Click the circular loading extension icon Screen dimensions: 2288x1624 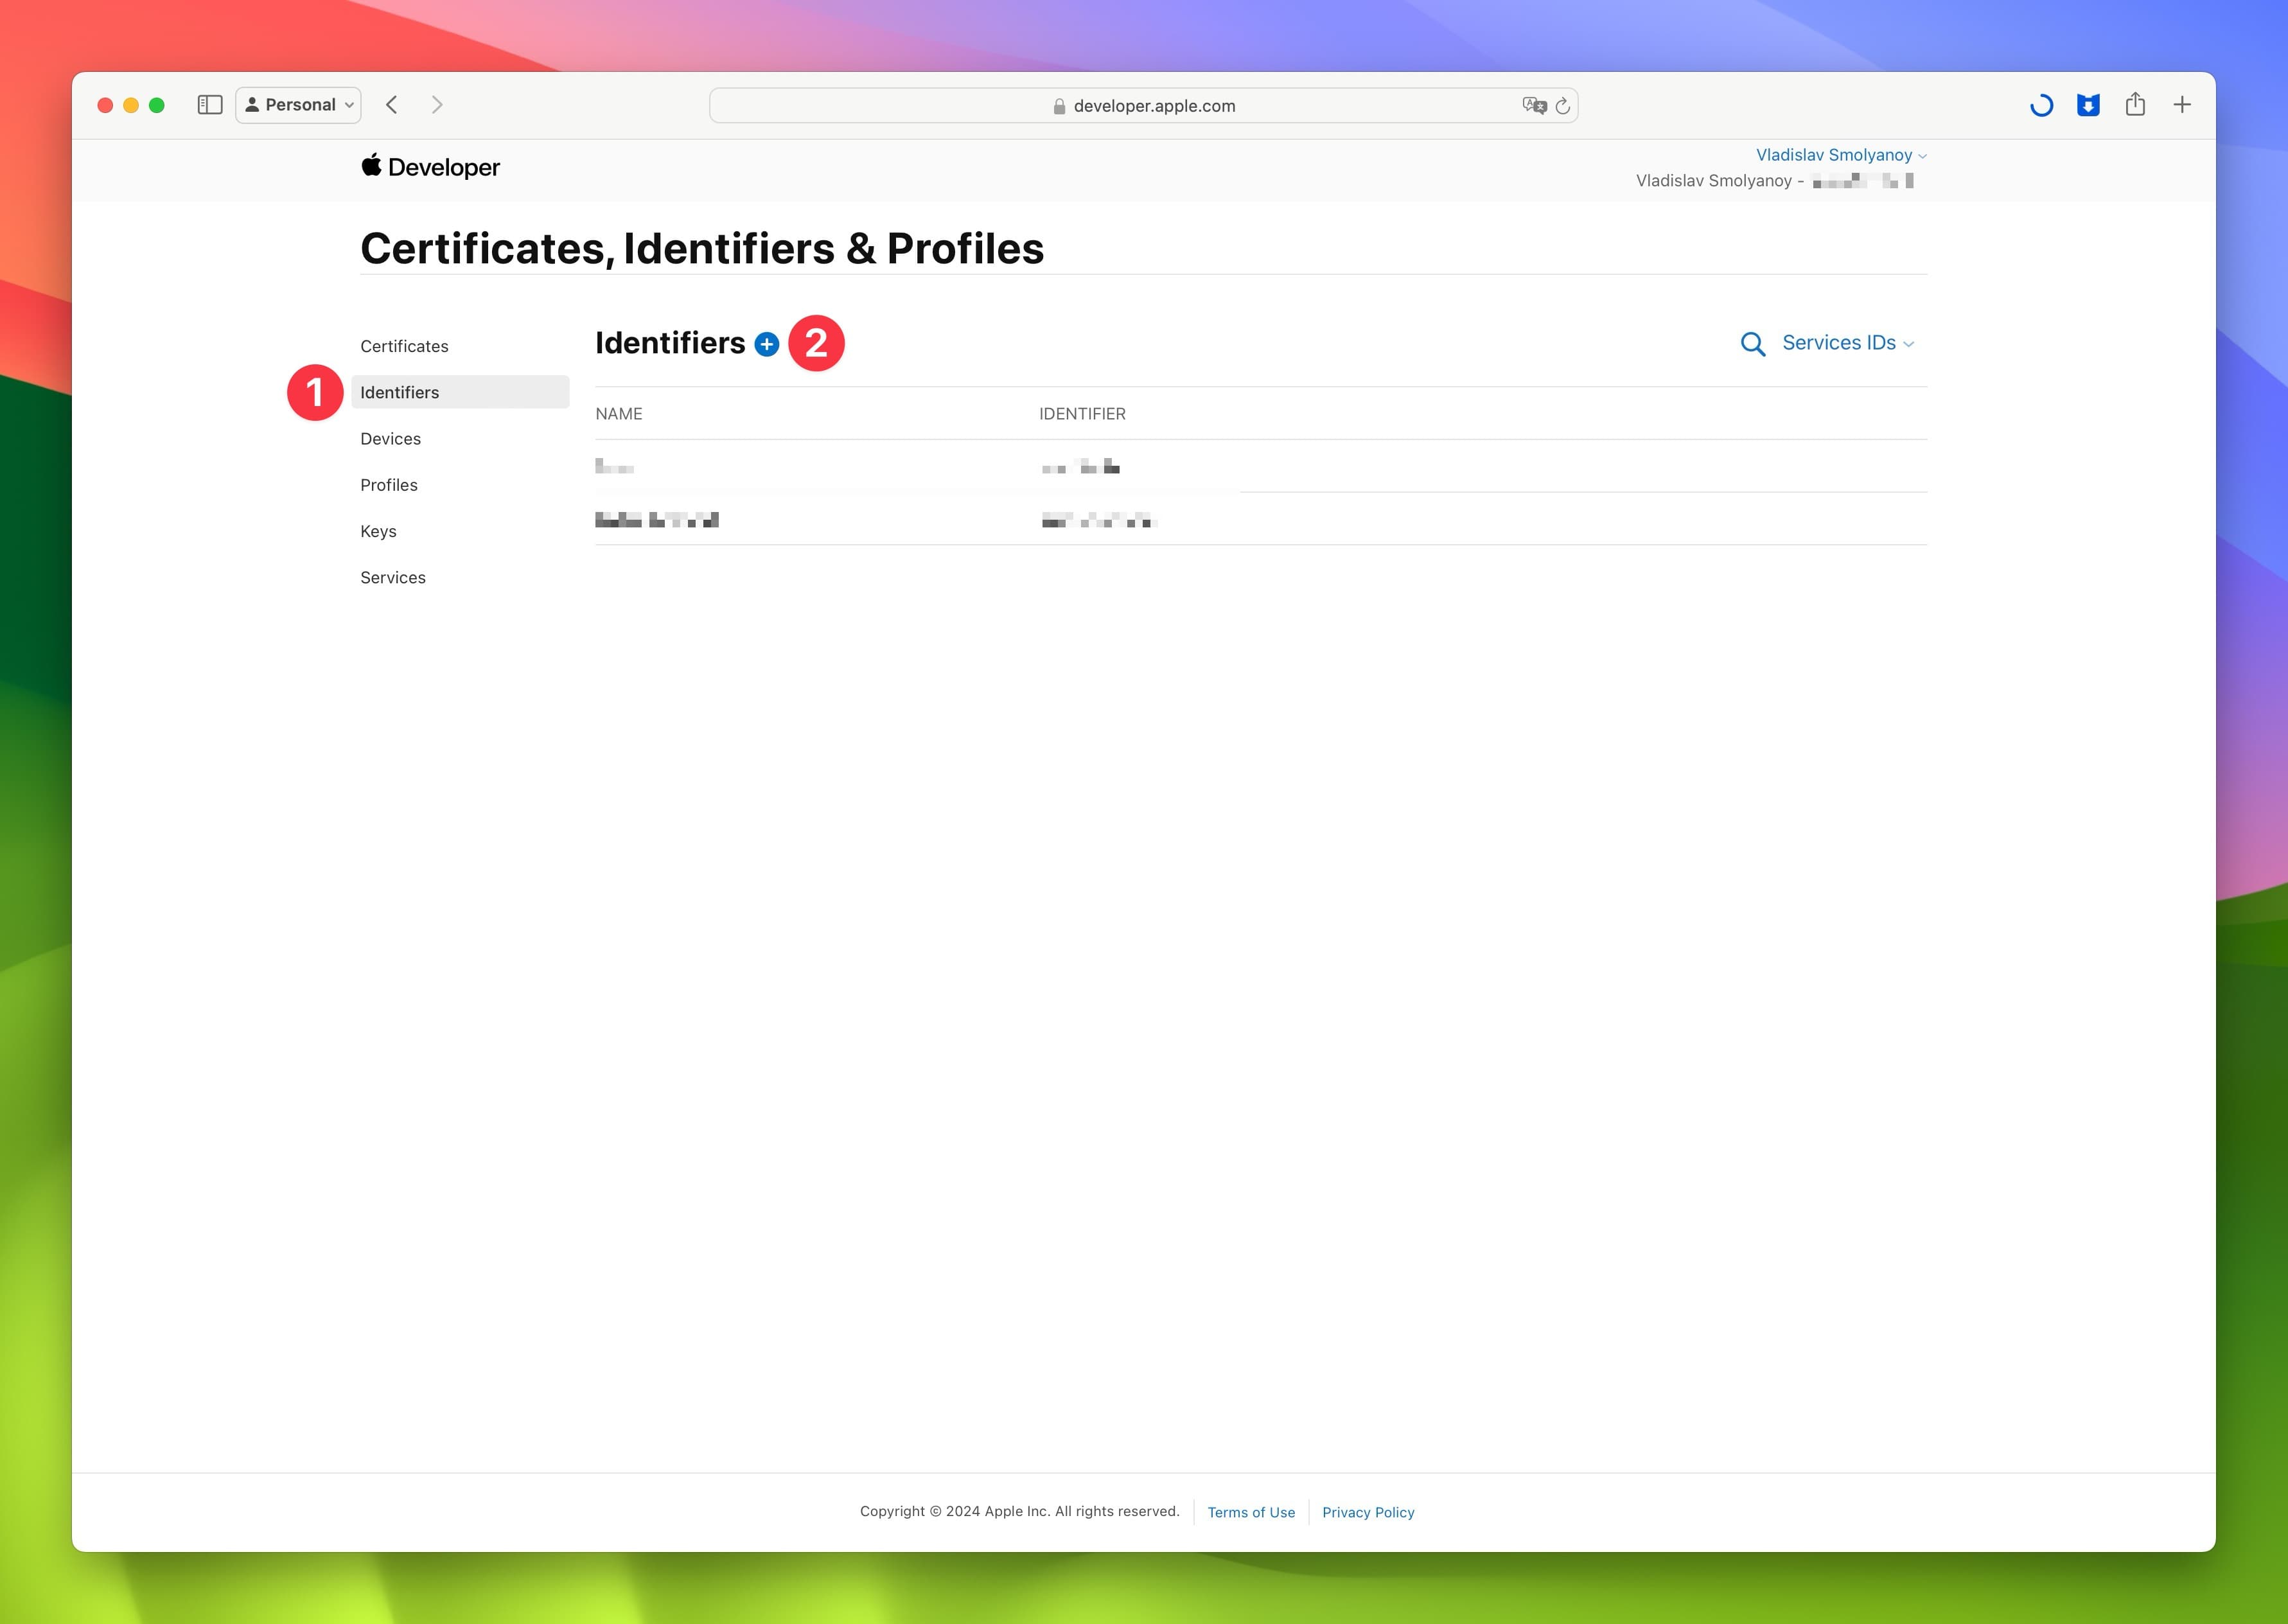point(2041,105)
